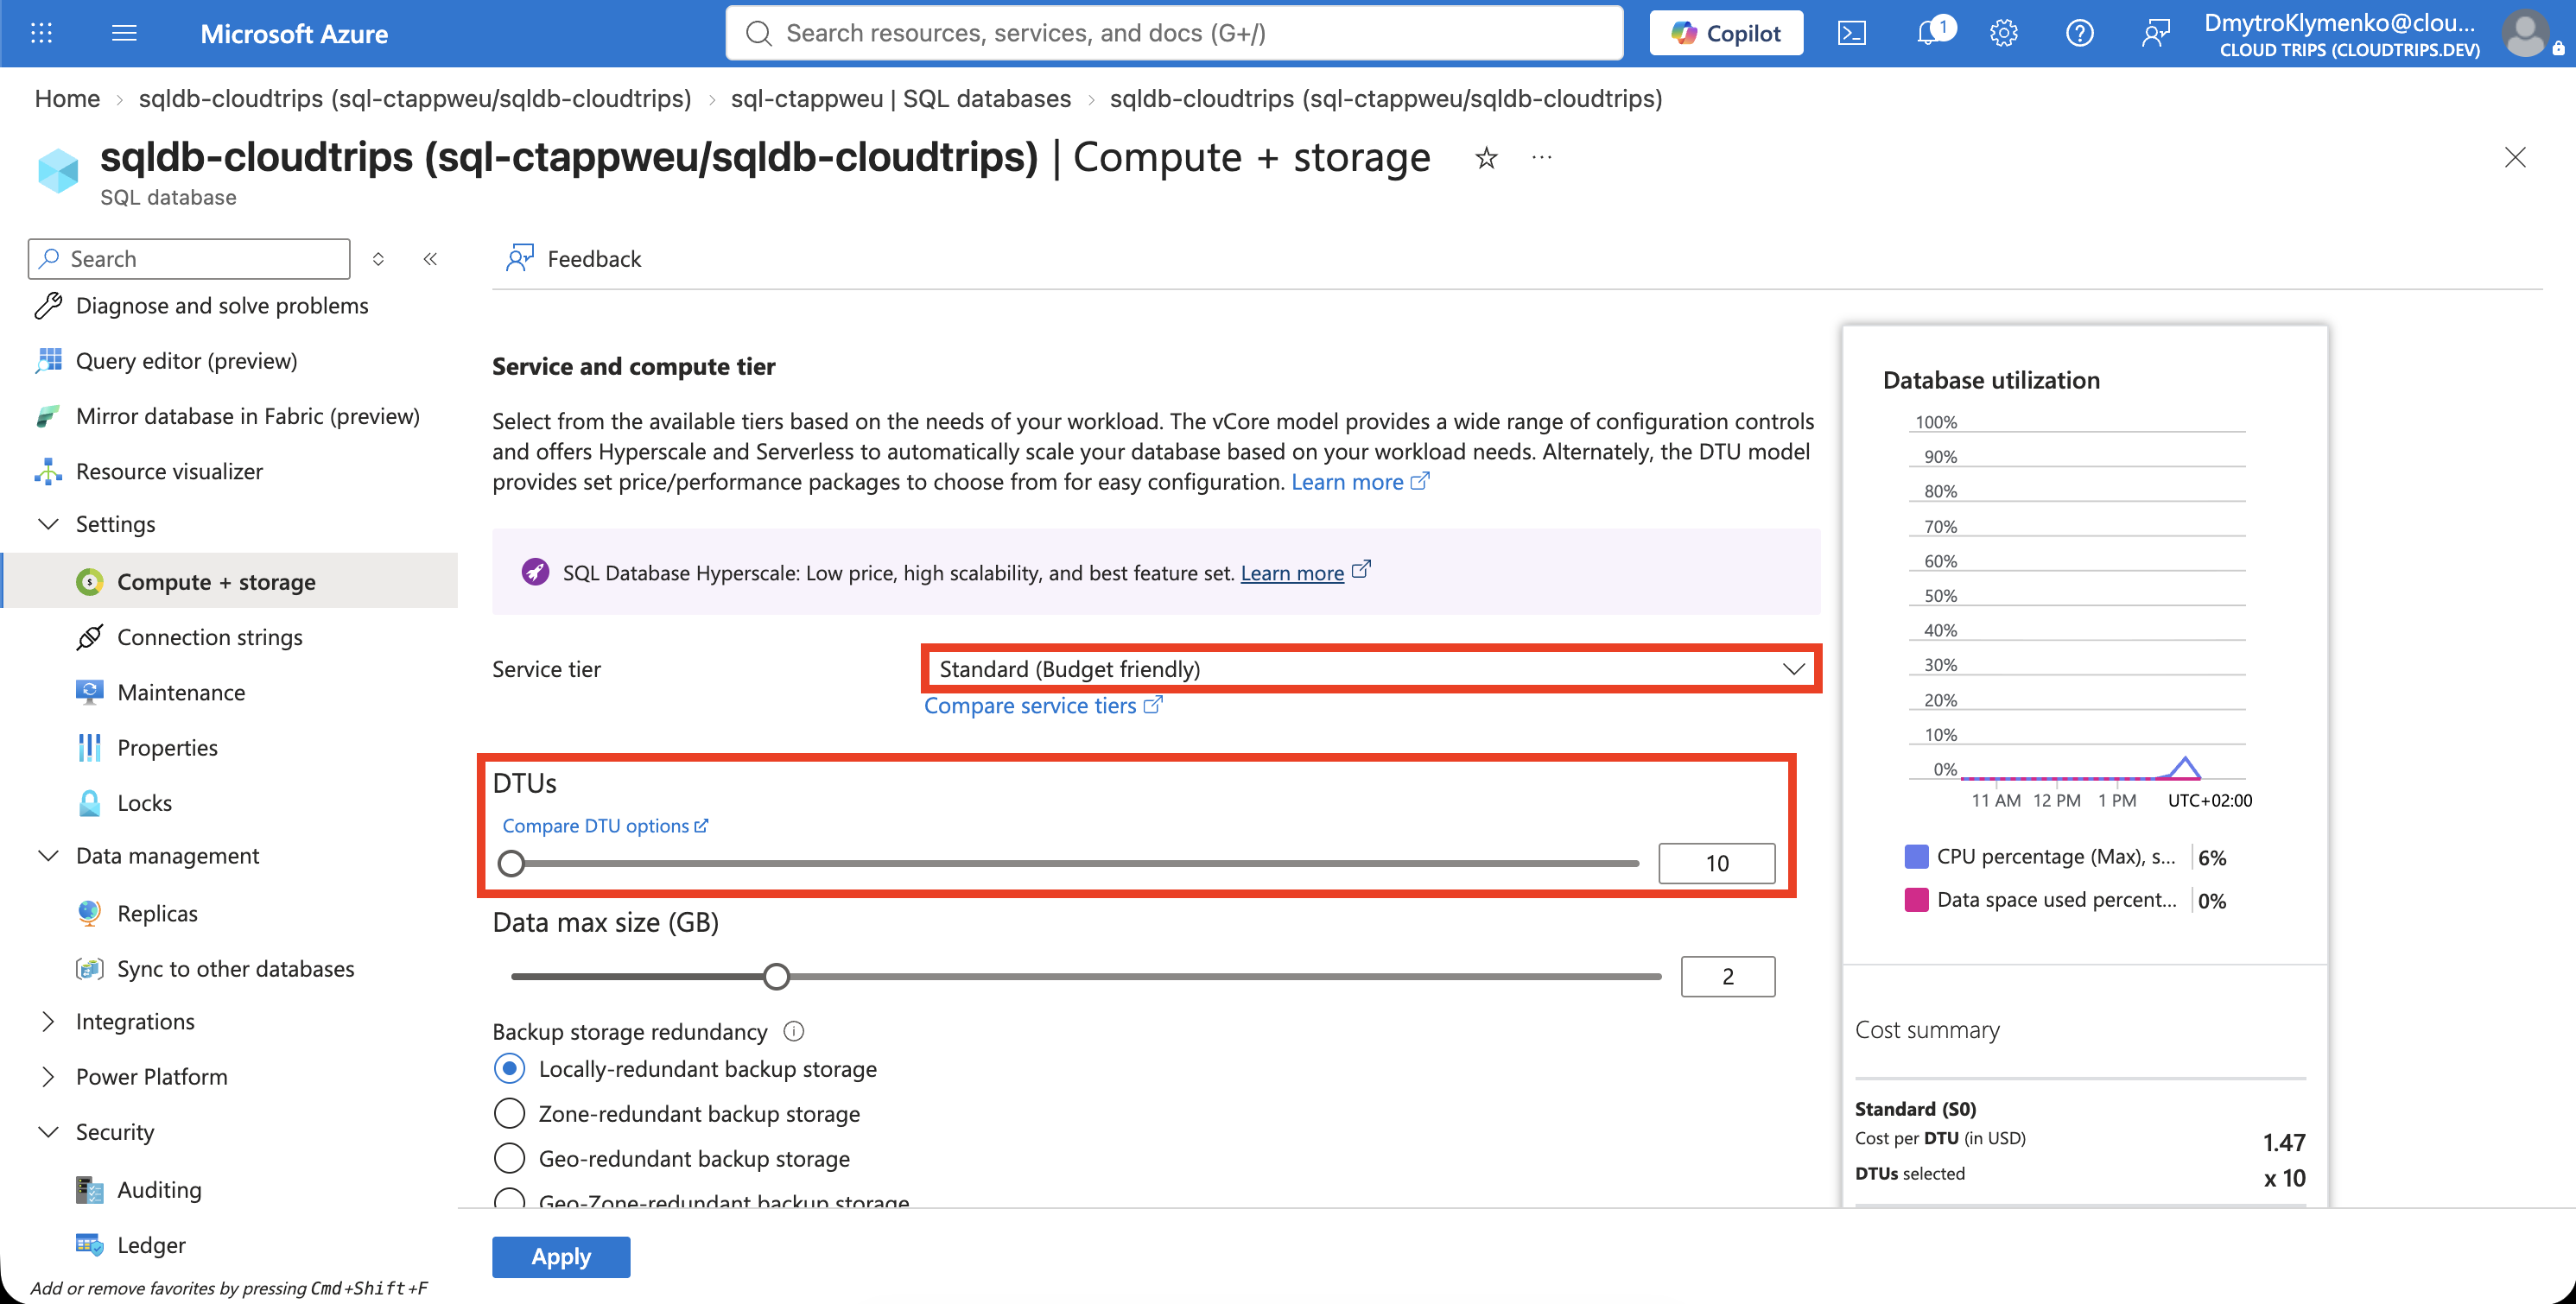Screen dimensions: 2576x1304
Task: Go to Home breadcrumb
Action: click(67, 98)
